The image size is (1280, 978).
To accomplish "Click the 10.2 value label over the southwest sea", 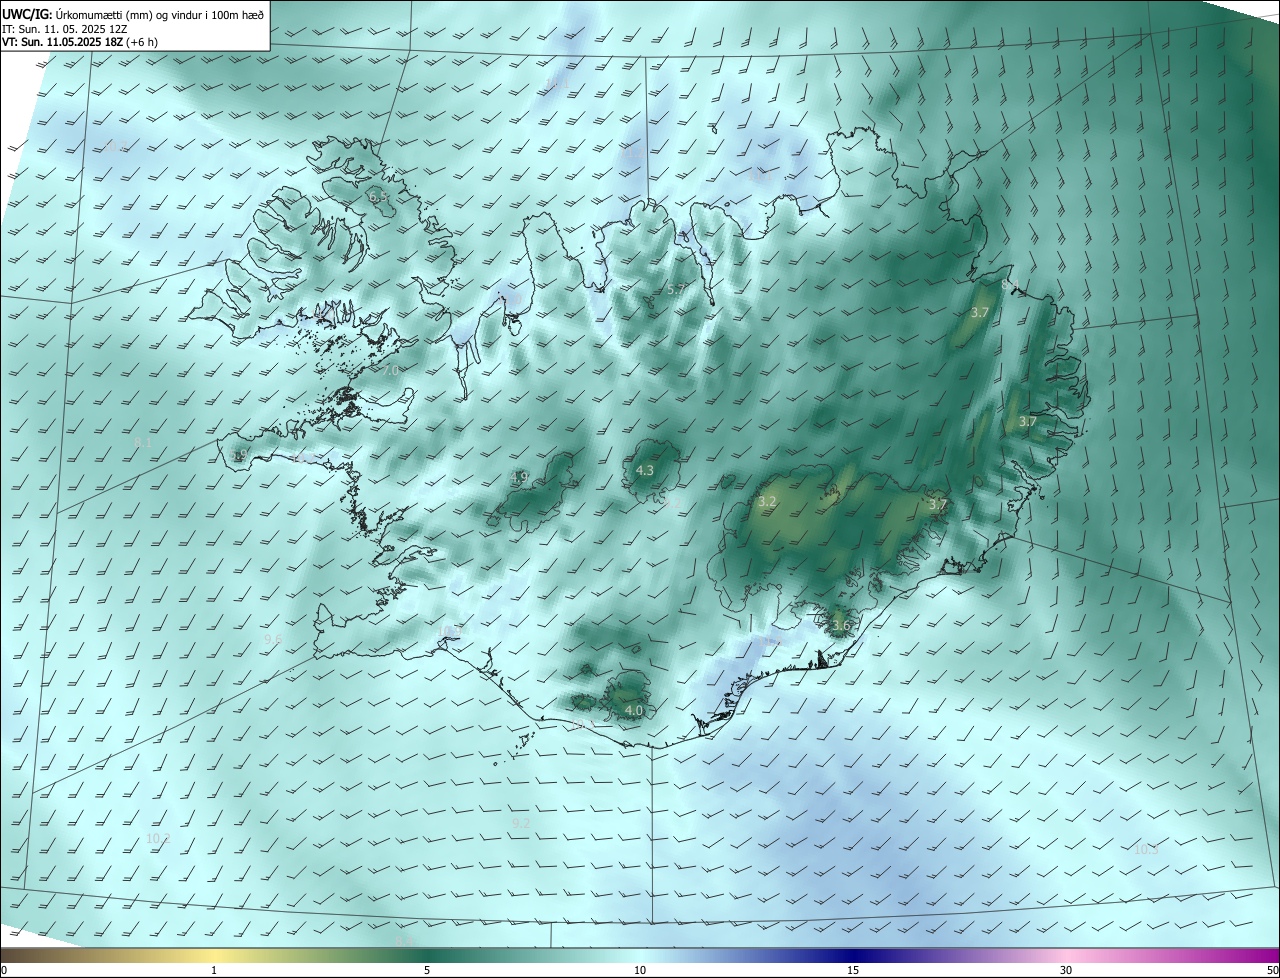I will pyautogui.click(x=158, y=838).
